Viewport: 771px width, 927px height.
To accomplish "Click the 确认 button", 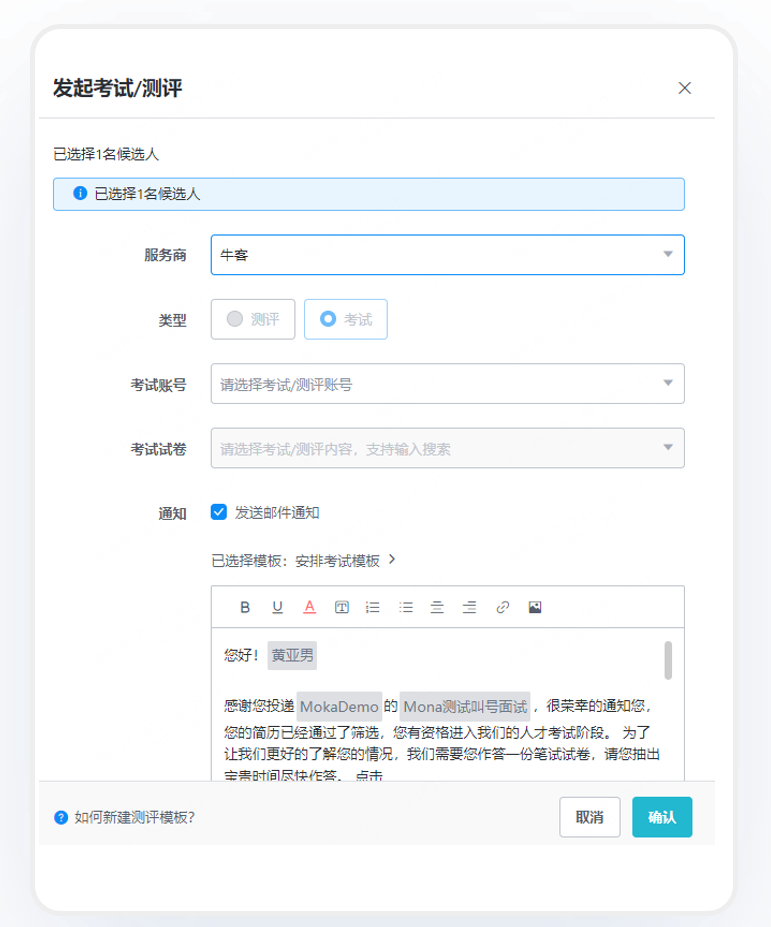I will (x=661, y=817).
